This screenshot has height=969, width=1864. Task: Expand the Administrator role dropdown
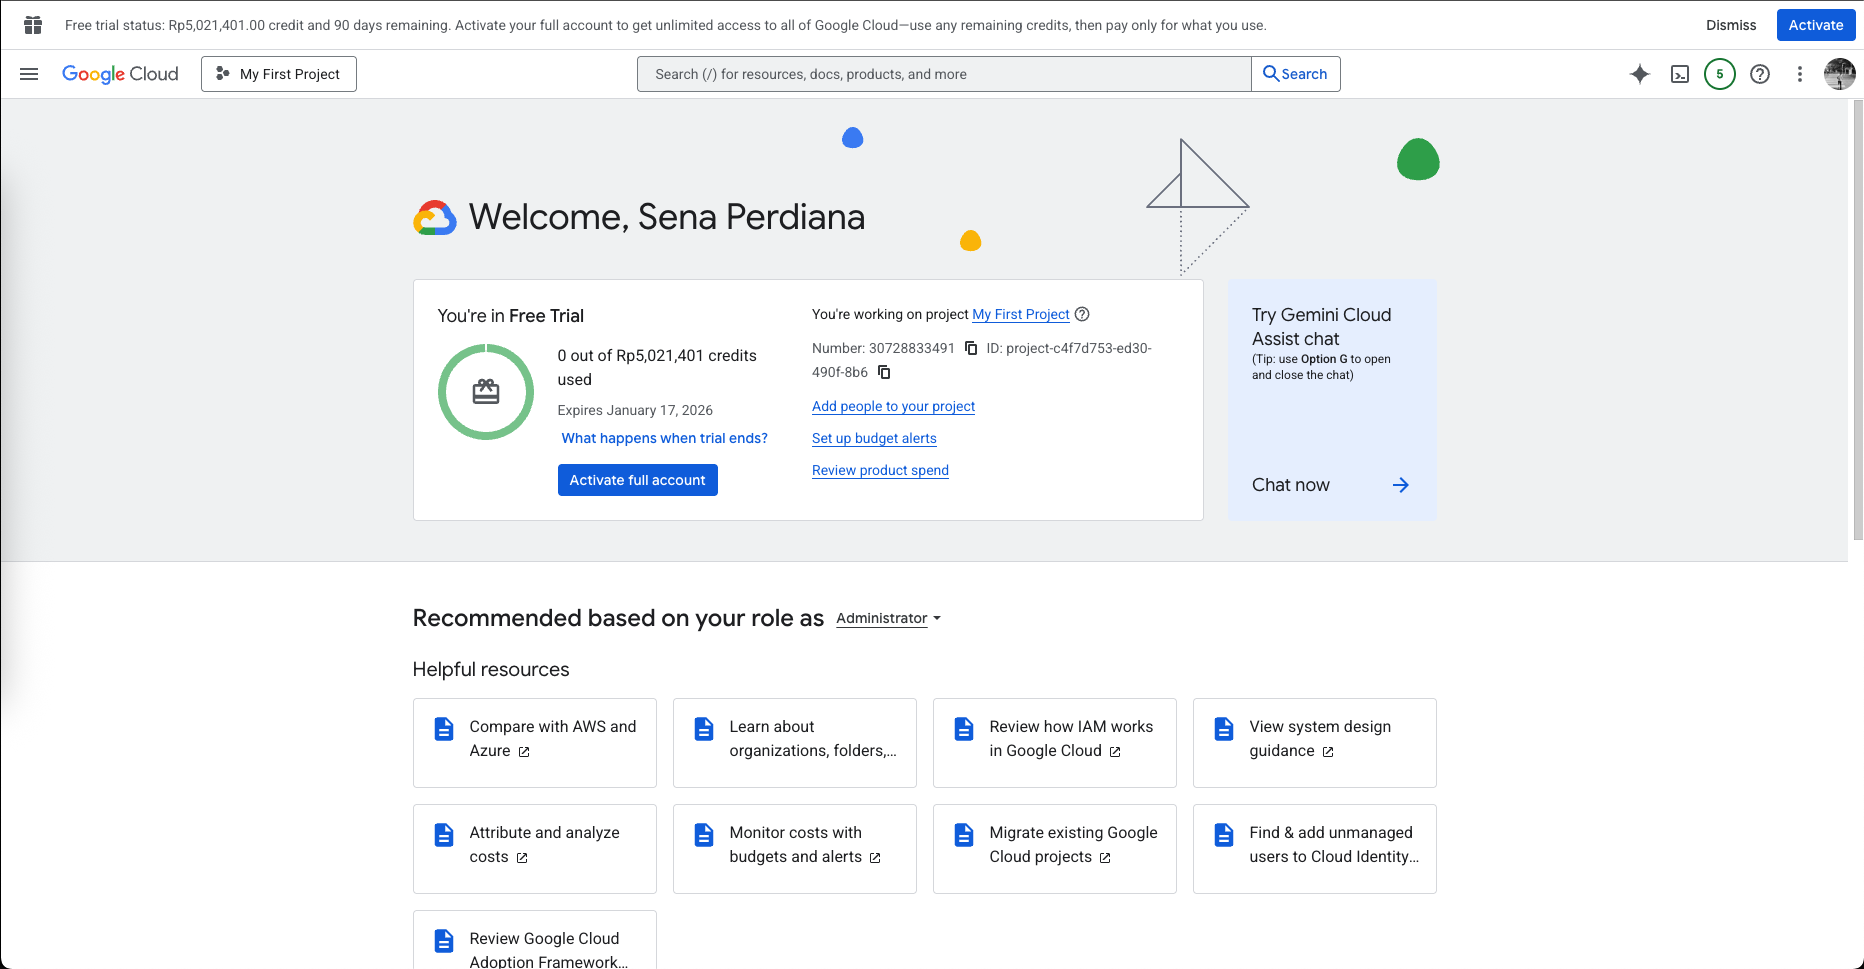tap(888, 619)
